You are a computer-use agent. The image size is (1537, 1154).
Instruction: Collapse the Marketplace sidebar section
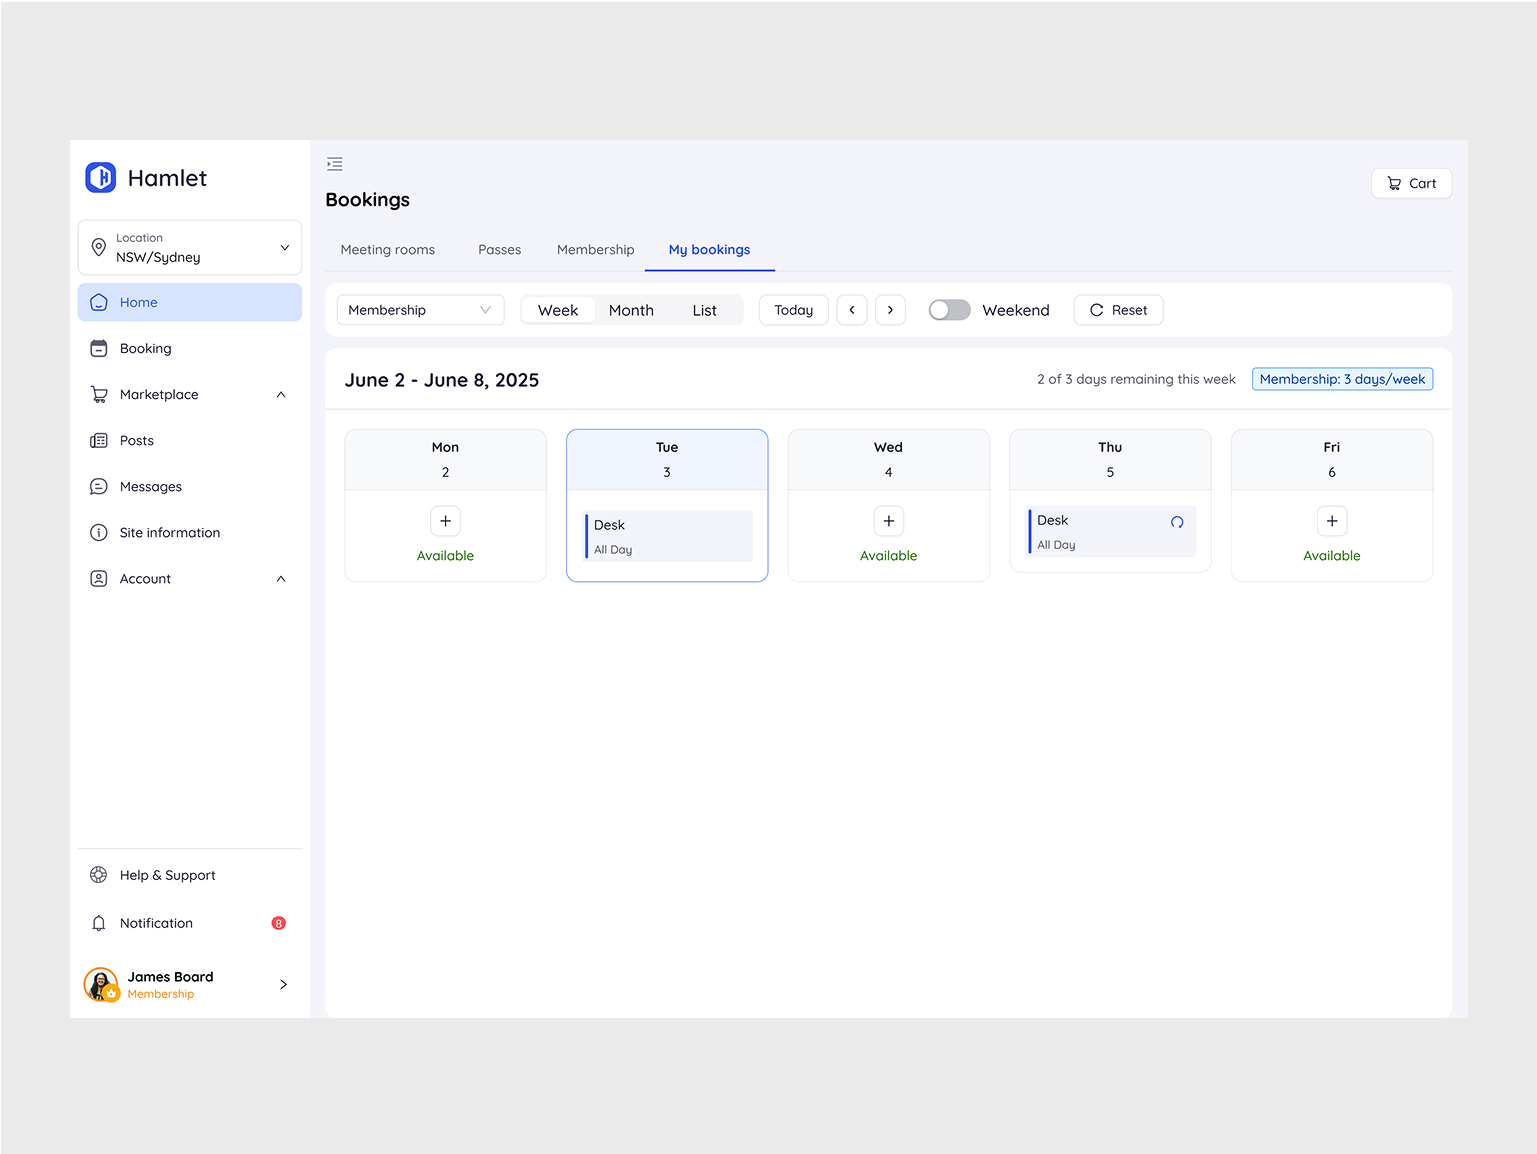(281, 395)
